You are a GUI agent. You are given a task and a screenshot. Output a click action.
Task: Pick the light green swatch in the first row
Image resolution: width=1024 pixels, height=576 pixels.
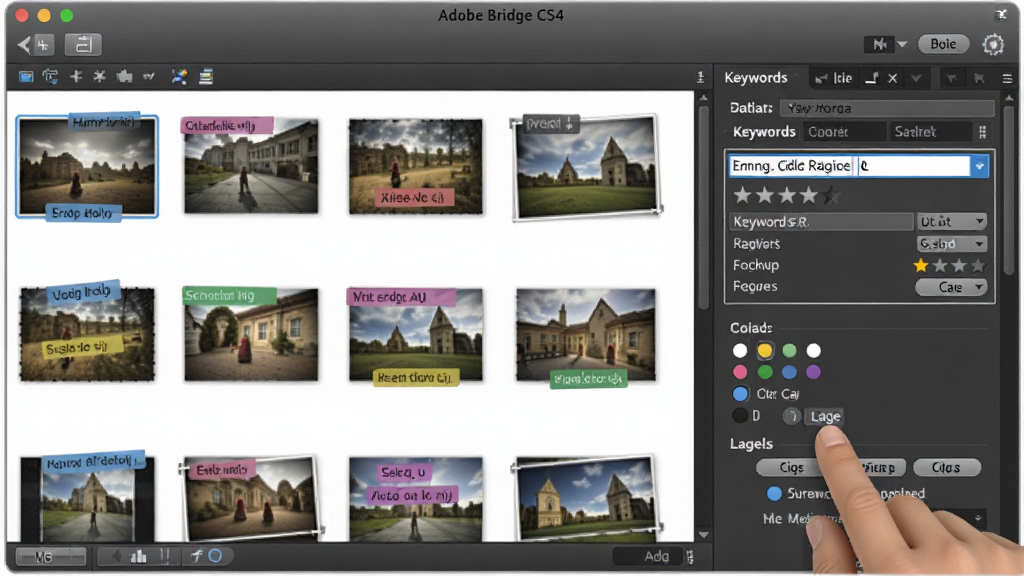(x=790, y=351)
